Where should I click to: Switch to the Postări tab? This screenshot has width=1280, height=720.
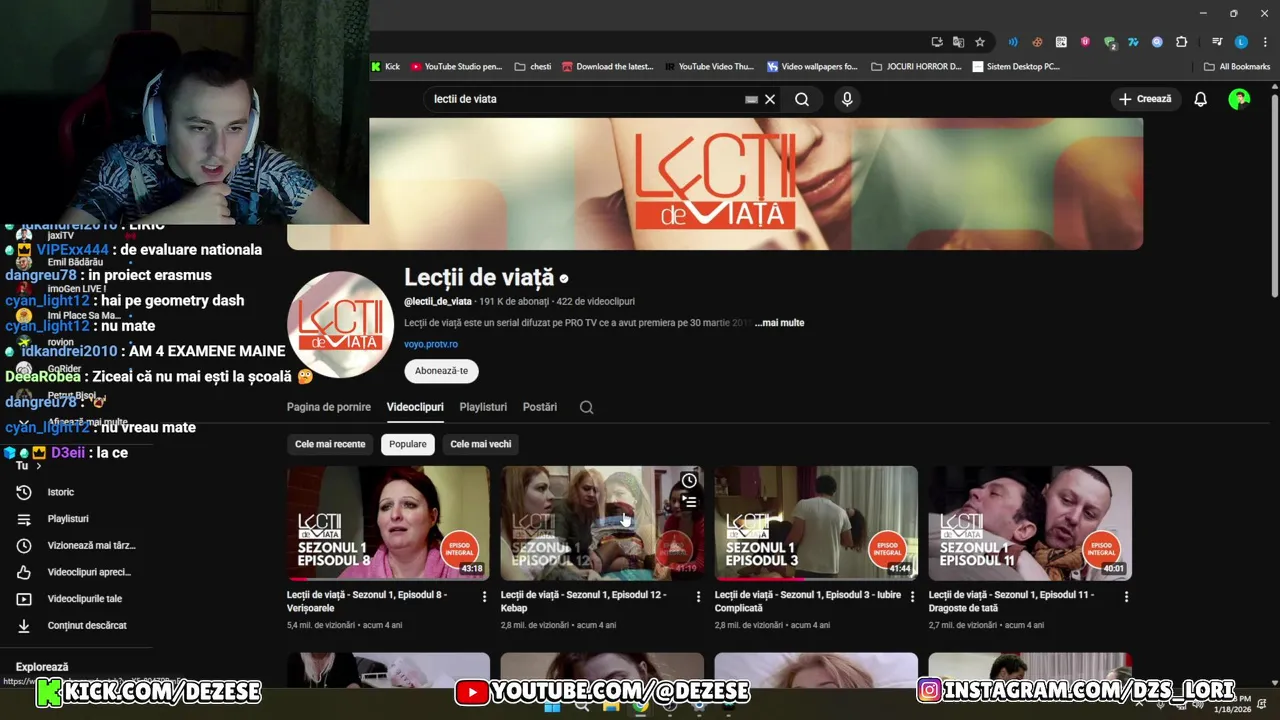click(540, 407)
